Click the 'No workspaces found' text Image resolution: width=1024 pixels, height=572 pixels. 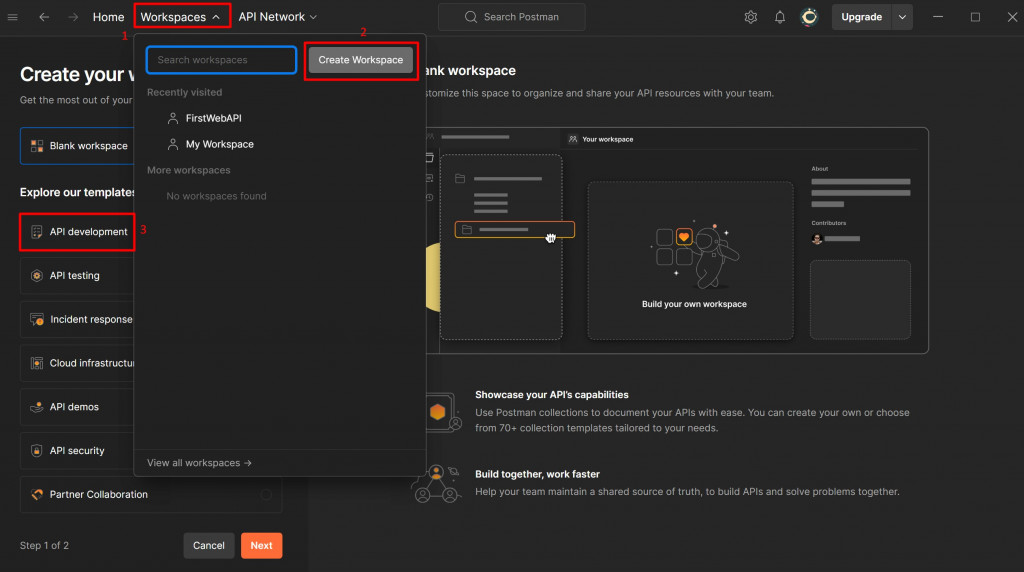click(x=216, y=196)
